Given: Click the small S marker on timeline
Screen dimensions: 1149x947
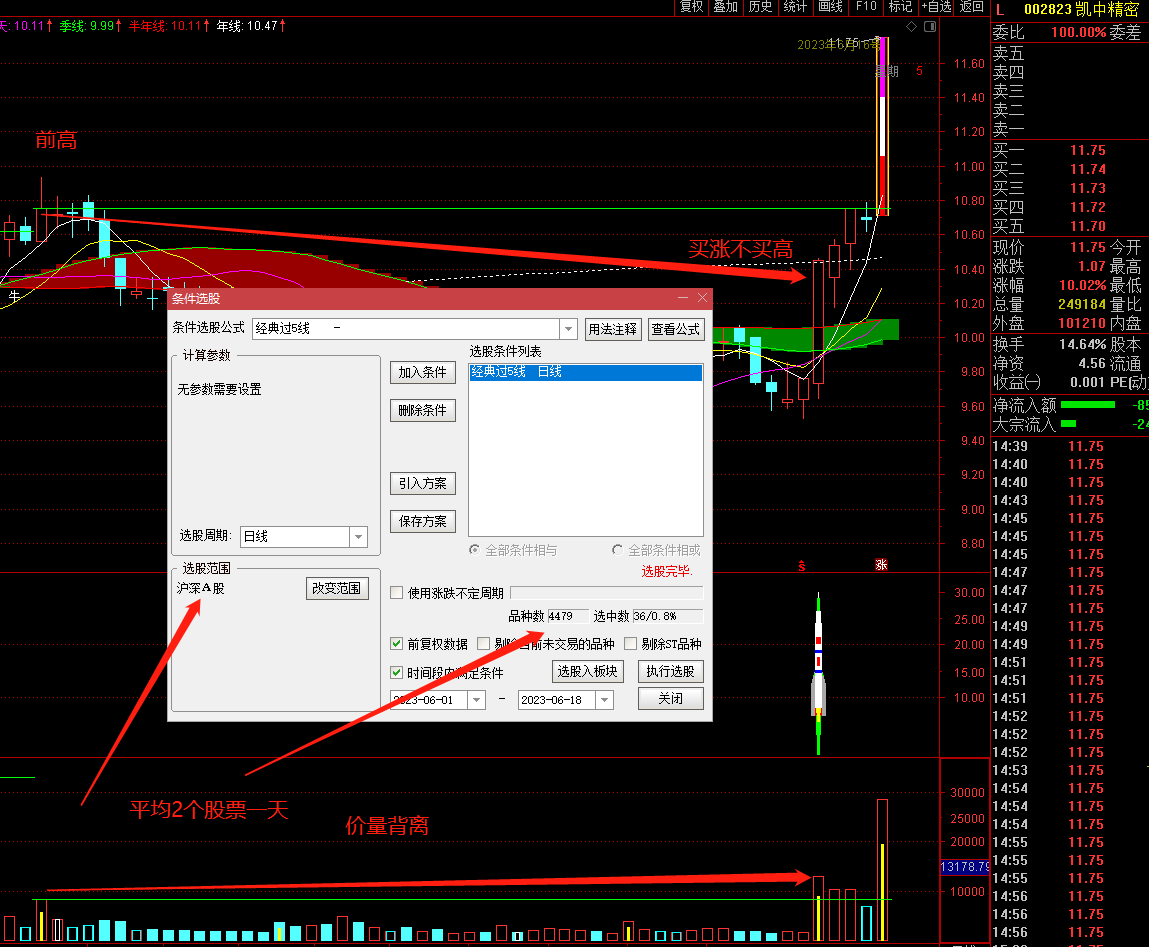Looking at the screenshot, I should click(x=802, y=566).
